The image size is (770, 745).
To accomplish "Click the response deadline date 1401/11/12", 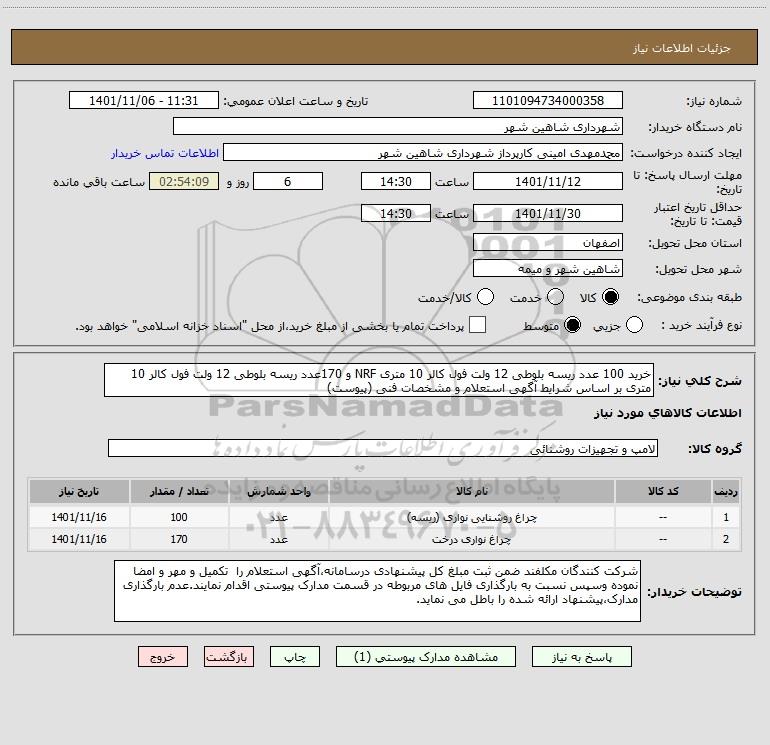I will click(548, 181).
